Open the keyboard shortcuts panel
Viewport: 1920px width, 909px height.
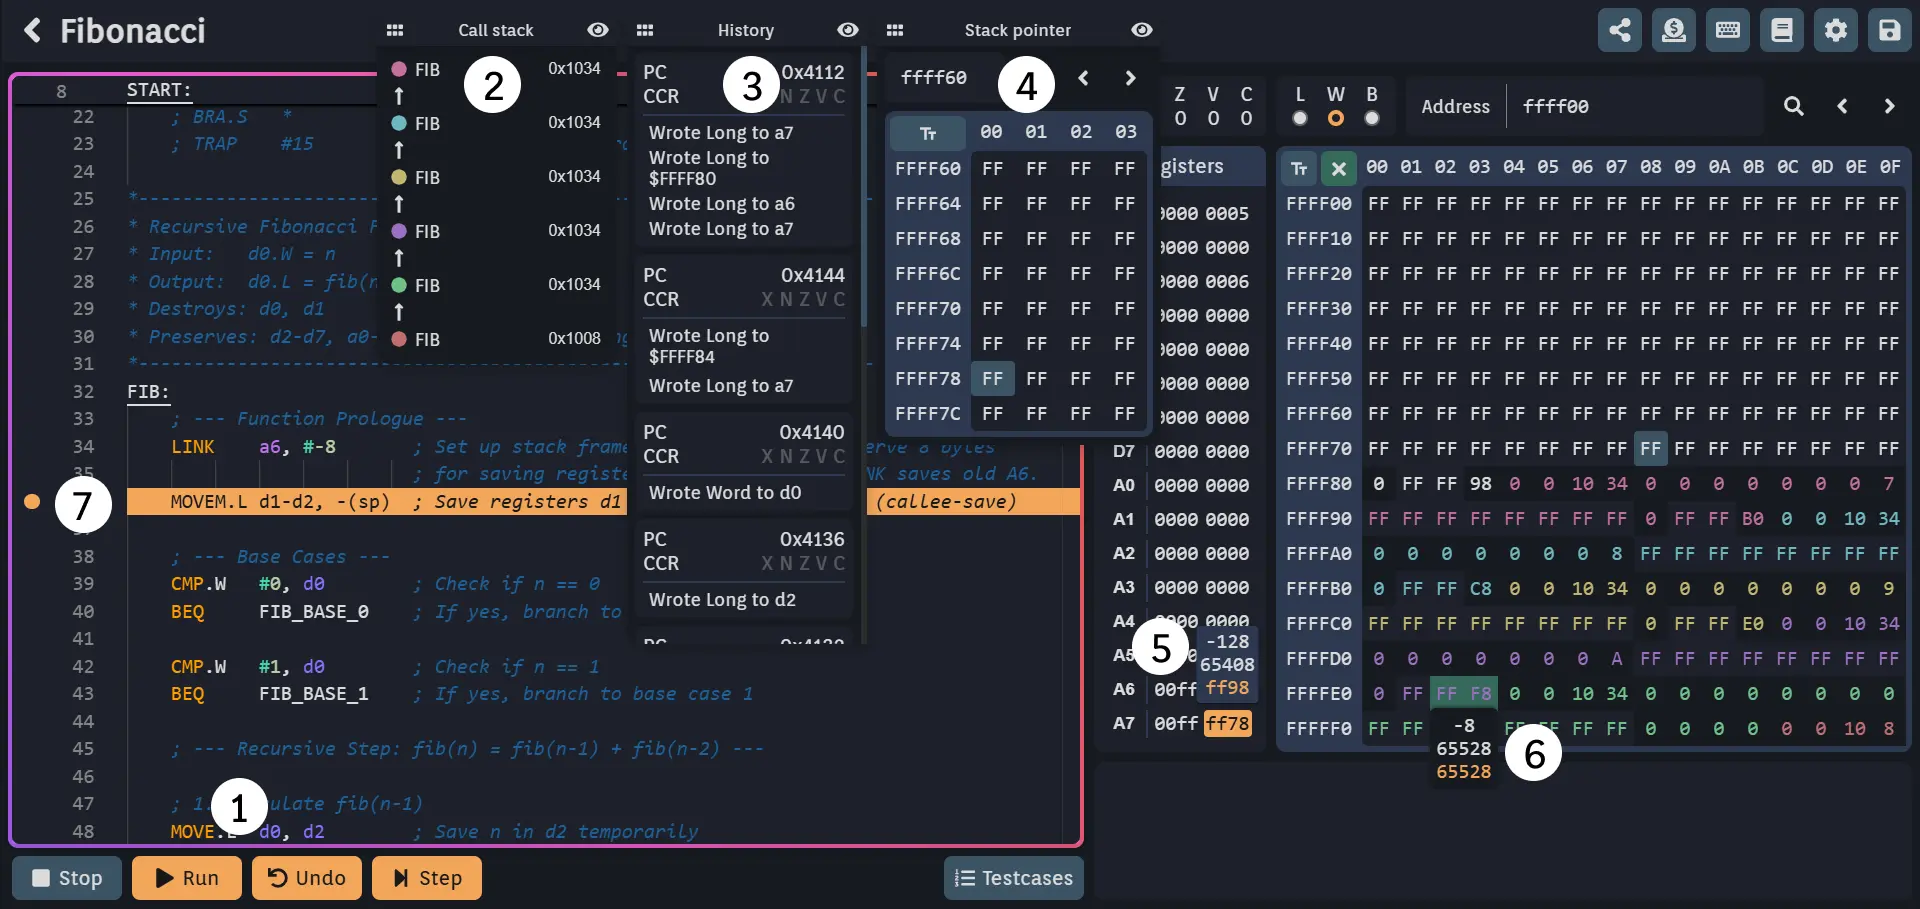(1727, 30)
